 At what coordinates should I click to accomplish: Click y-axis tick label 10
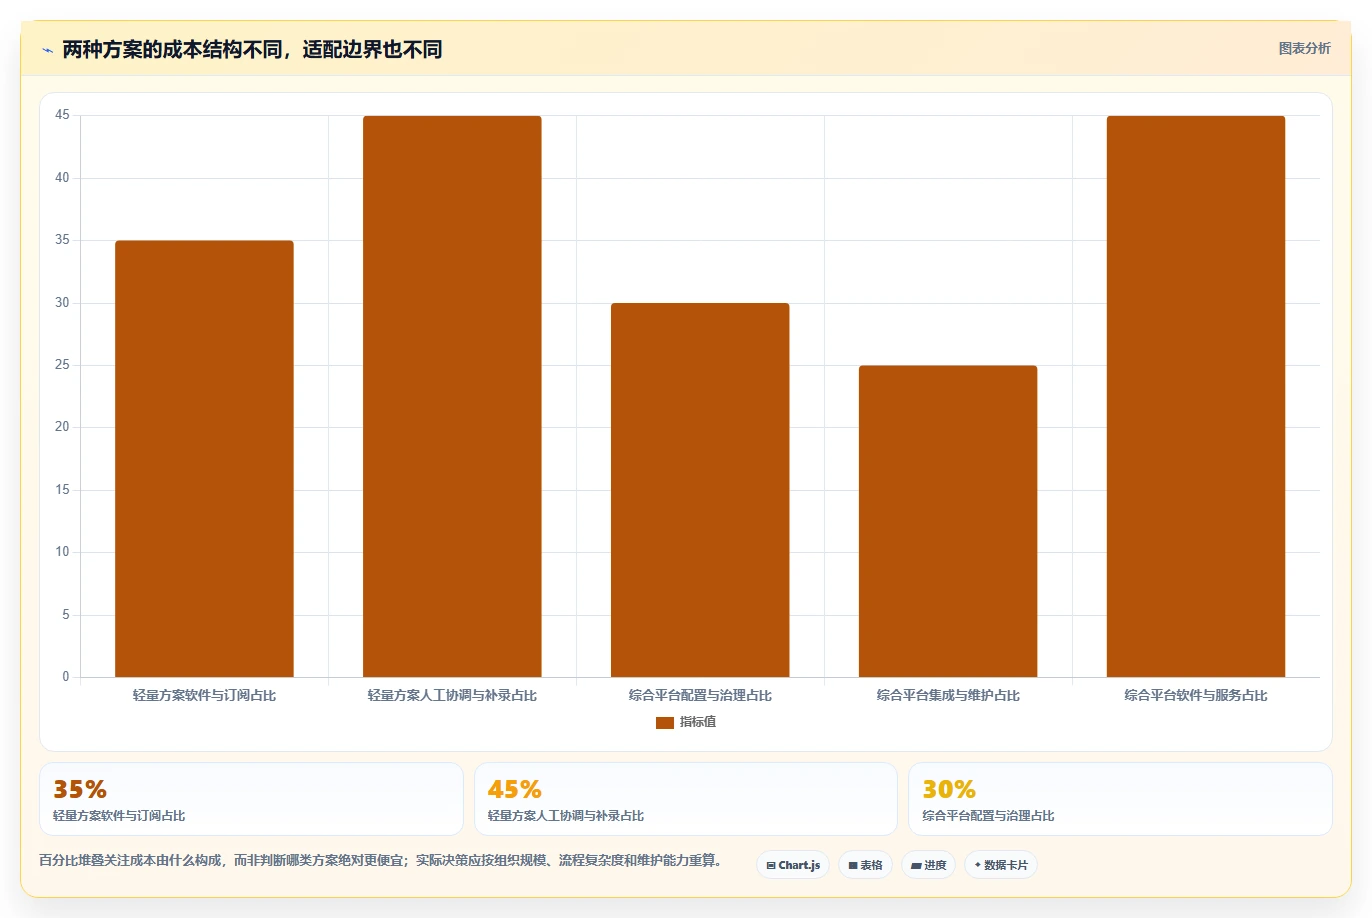tap(62, 552)
